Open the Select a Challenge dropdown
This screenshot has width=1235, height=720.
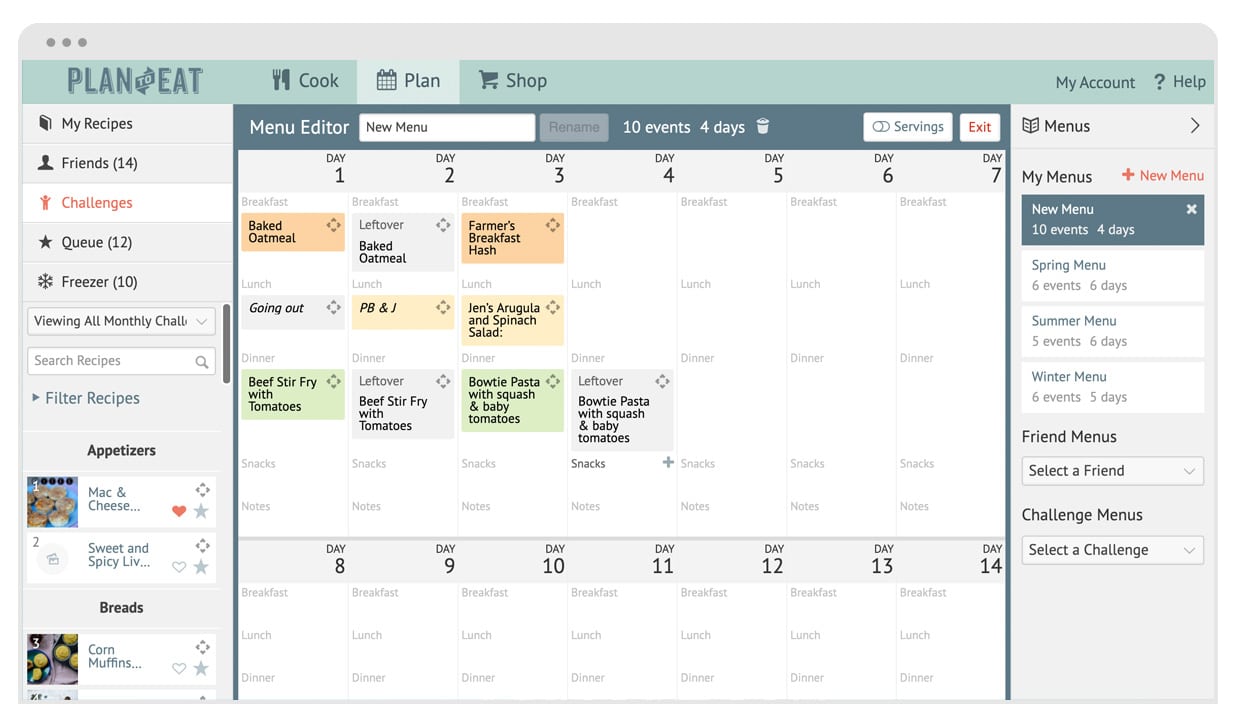click(1112, 550)
